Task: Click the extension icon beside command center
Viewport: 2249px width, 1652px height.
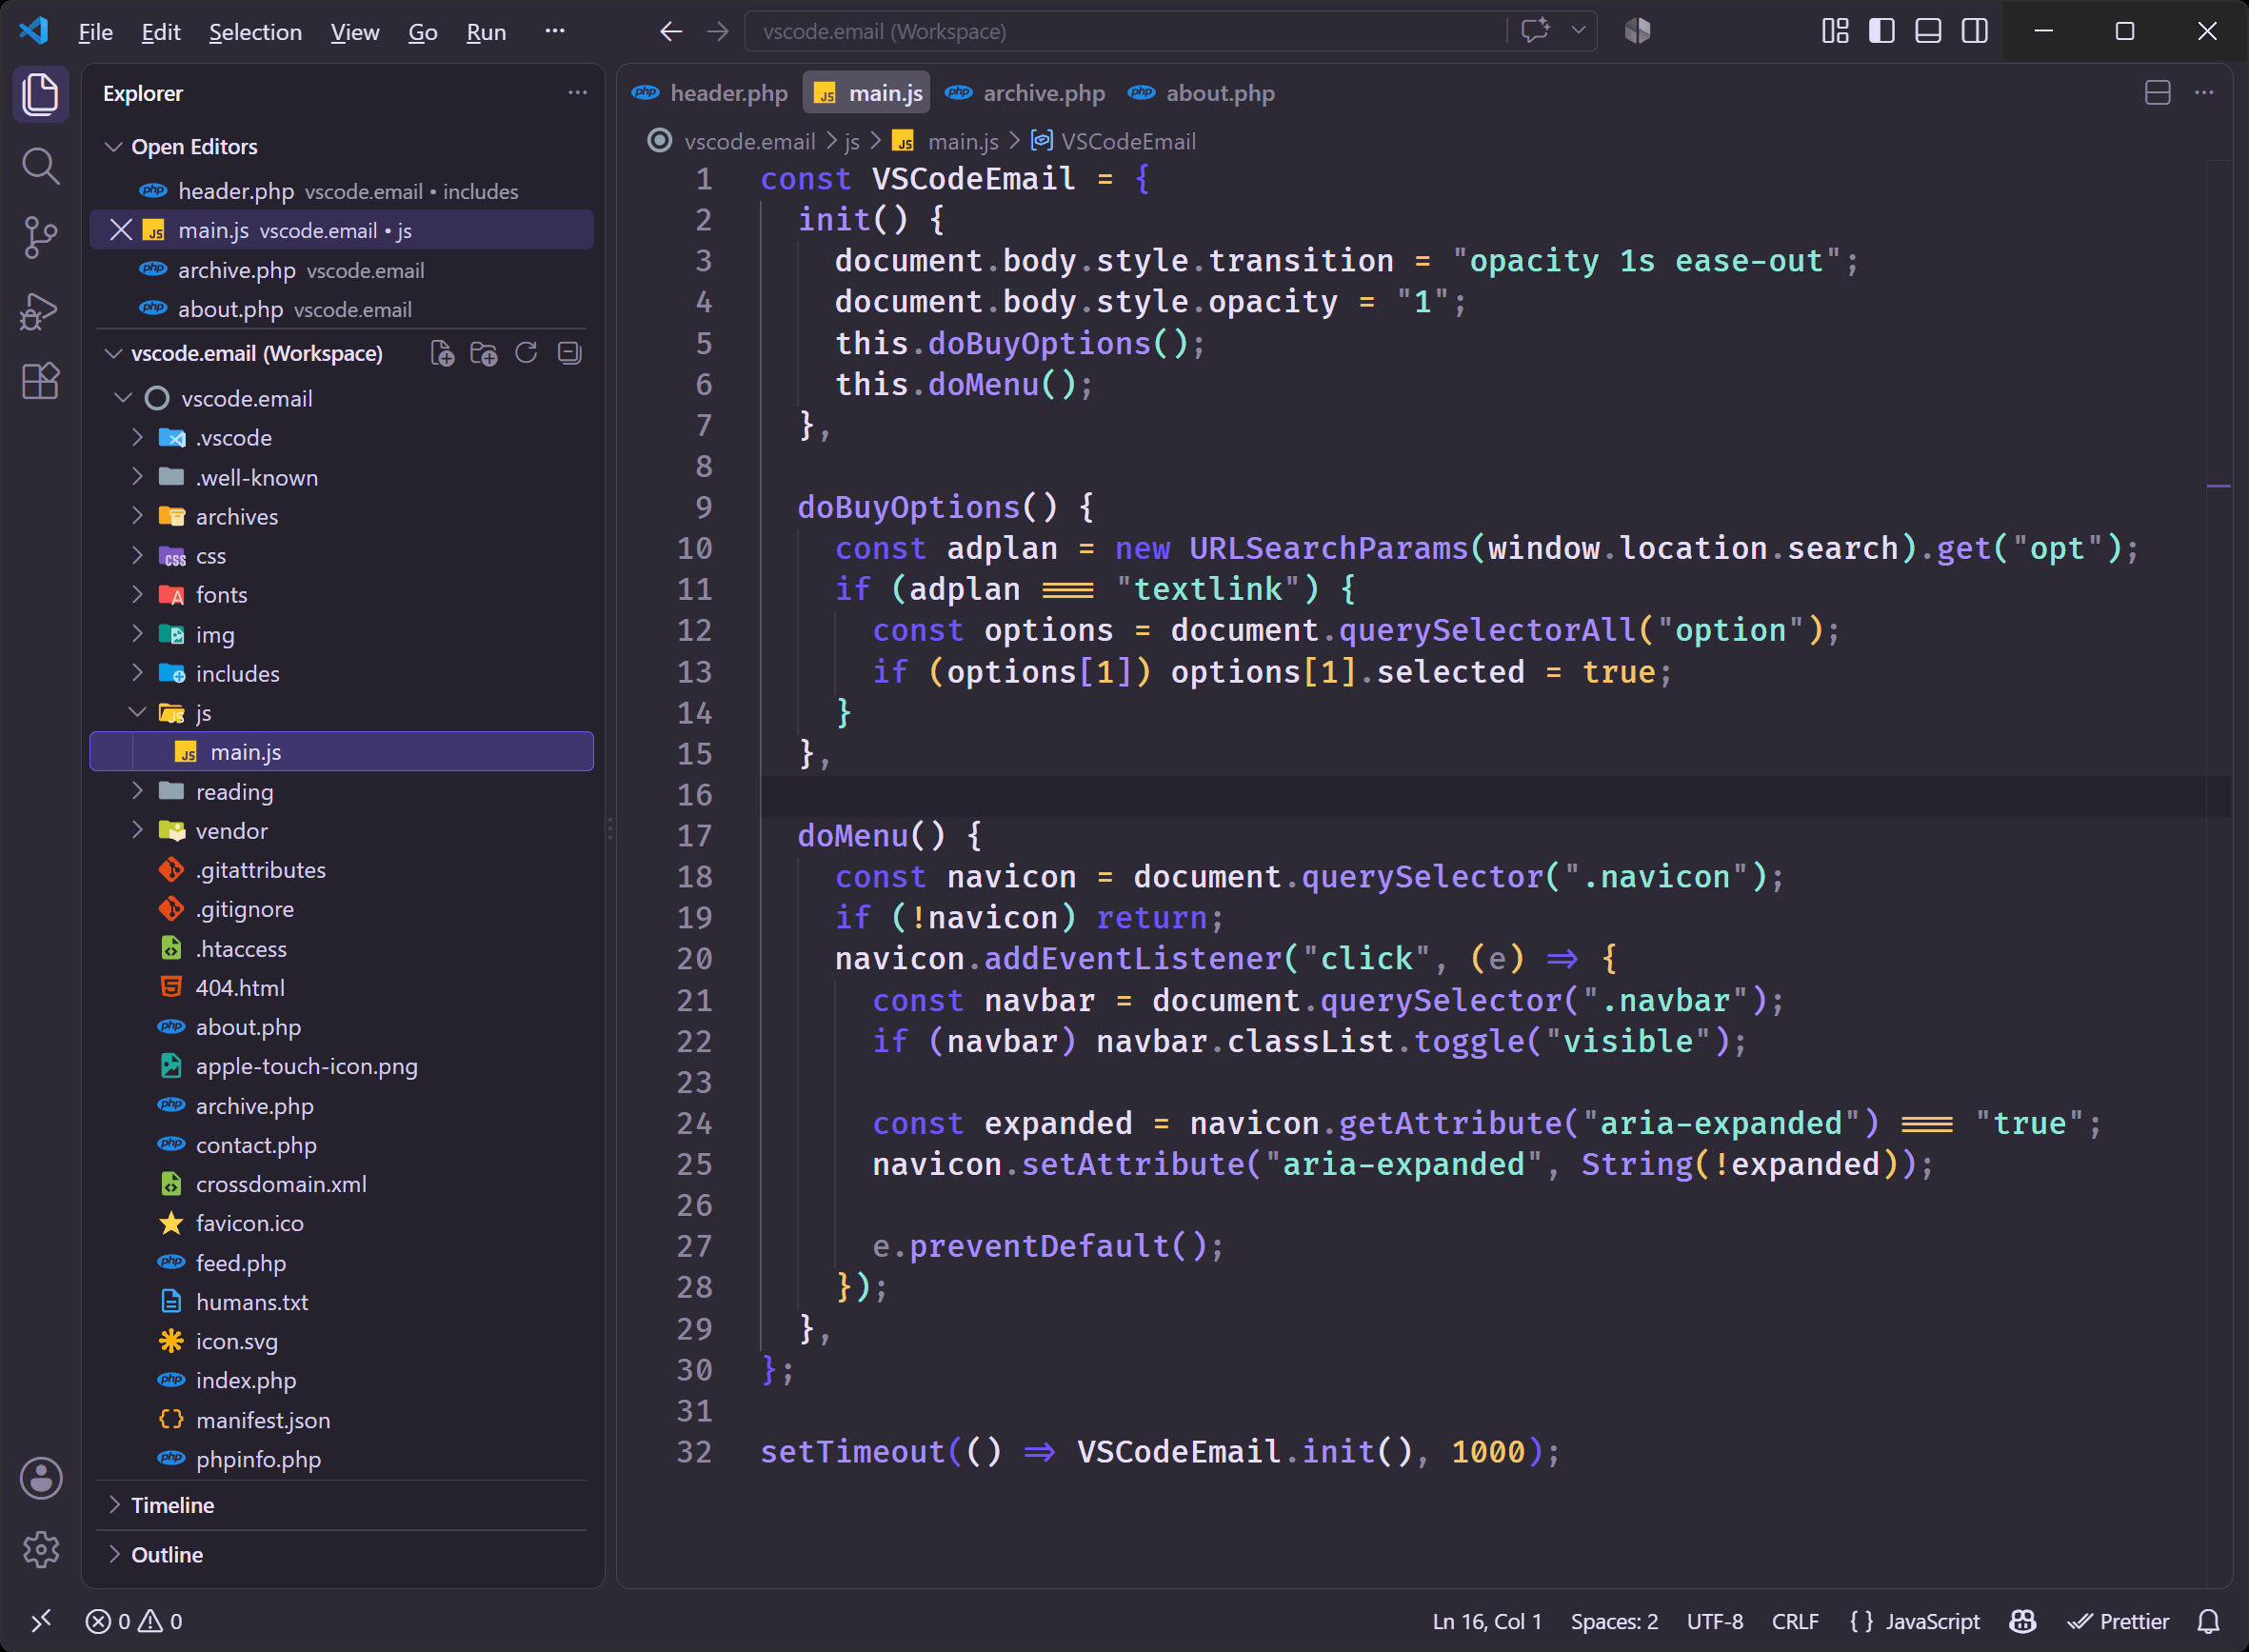Action: (x=1637, y=31)
